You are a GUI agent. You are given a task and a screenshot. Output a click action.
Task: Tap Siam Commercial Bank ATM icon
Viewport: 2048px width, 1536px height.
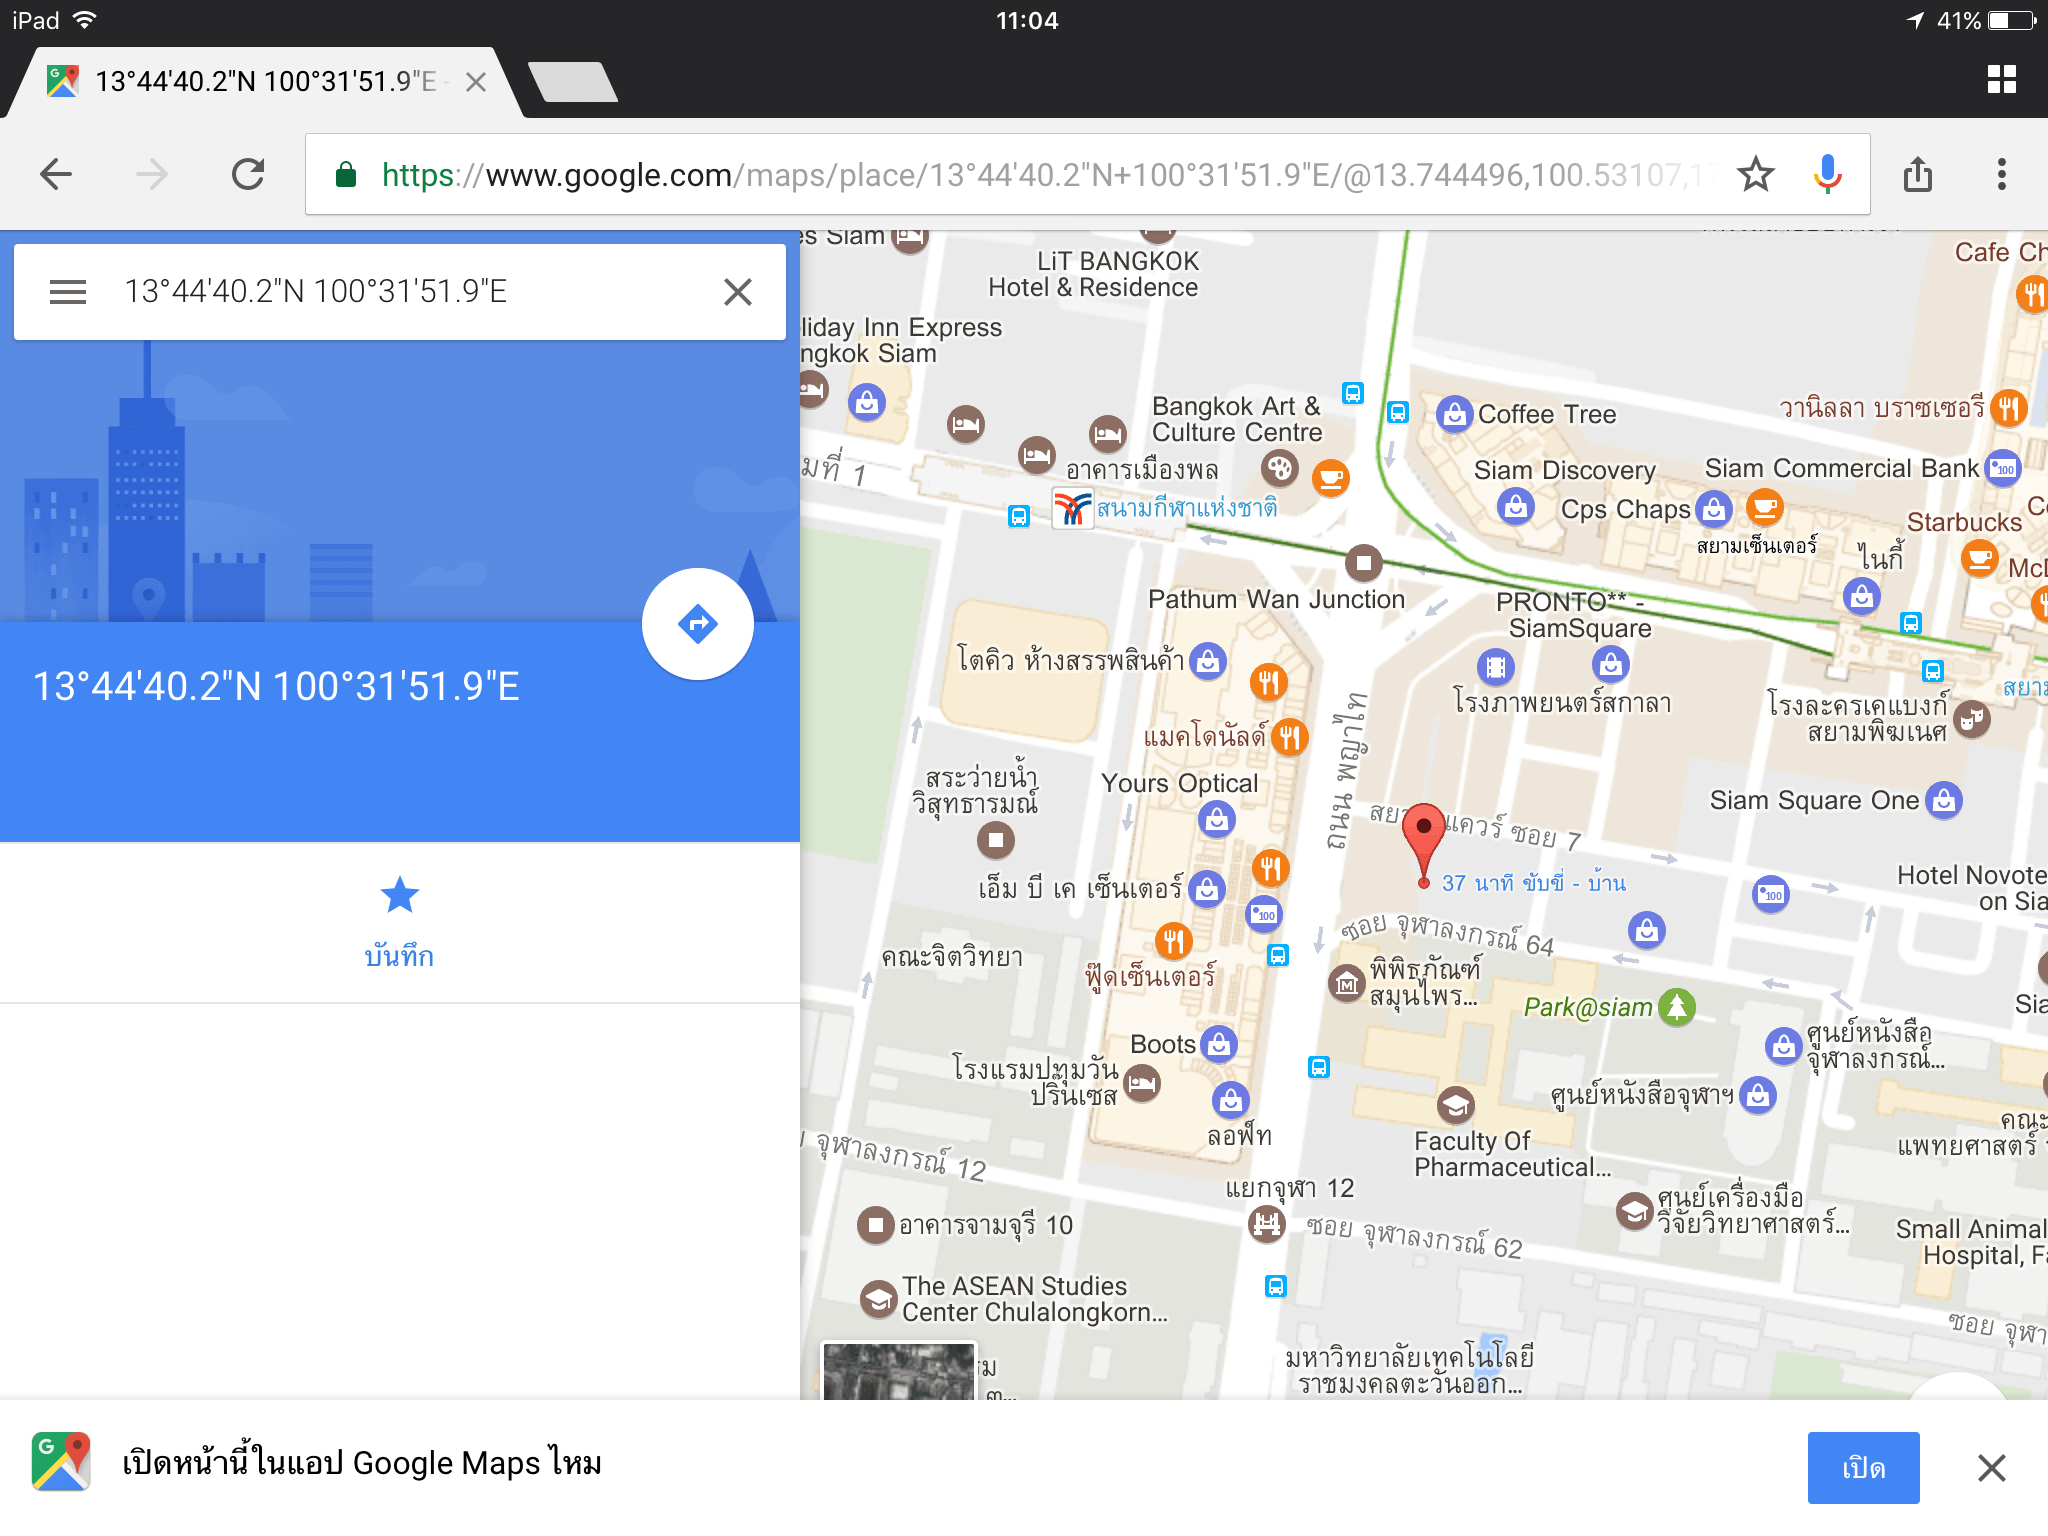point(2003,468)
